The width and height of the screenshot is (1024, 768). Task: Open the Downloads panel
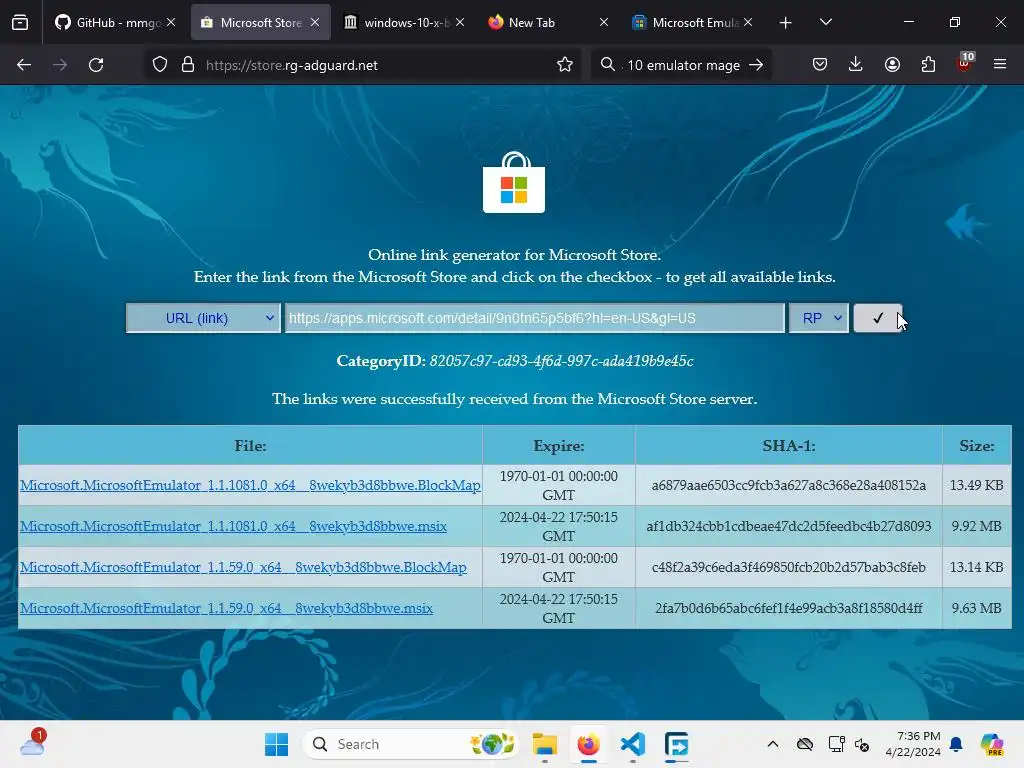click(856, 65)
